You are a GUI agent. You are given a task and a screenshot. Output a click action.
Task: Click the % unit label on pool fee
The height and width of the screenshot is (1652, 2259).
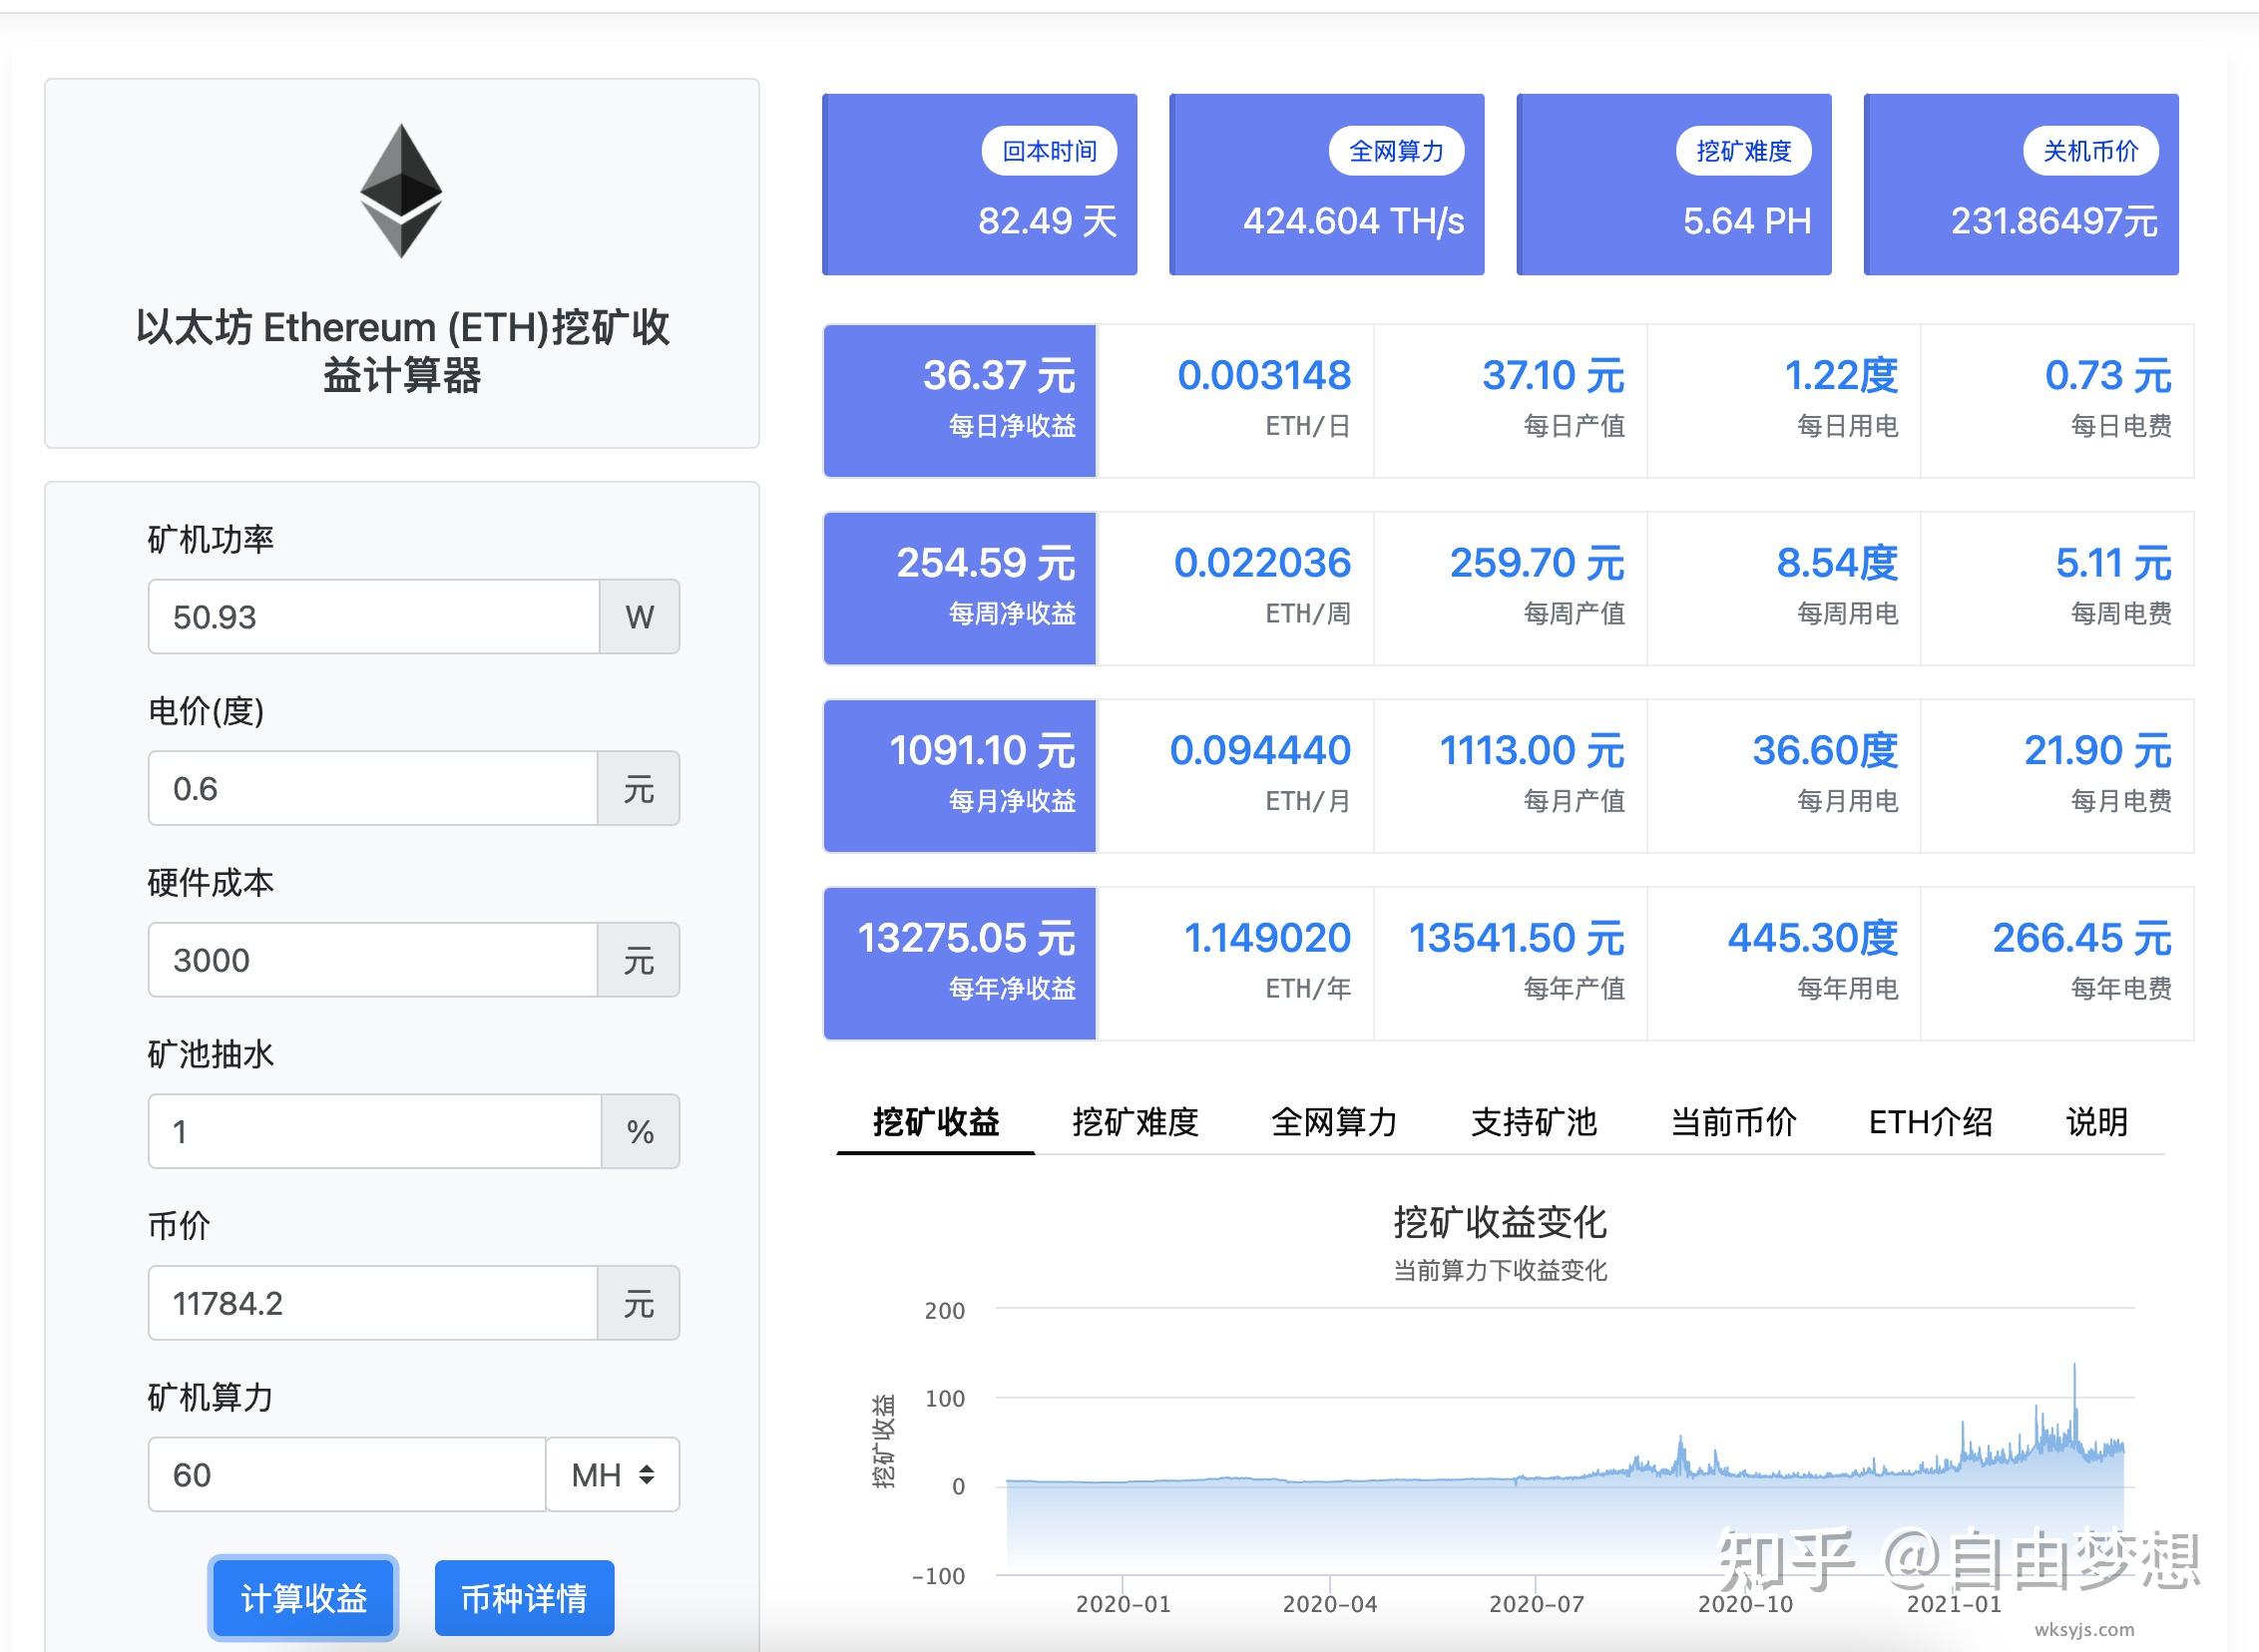[x=640, y=1132]
